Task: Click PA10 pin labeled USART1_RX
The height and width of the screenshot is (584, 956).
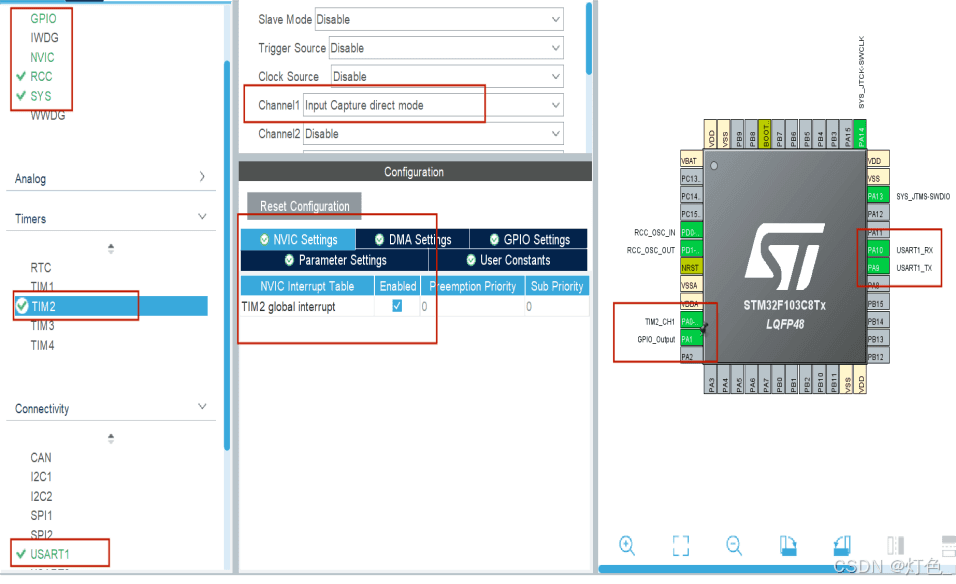Action: [878, 250]
